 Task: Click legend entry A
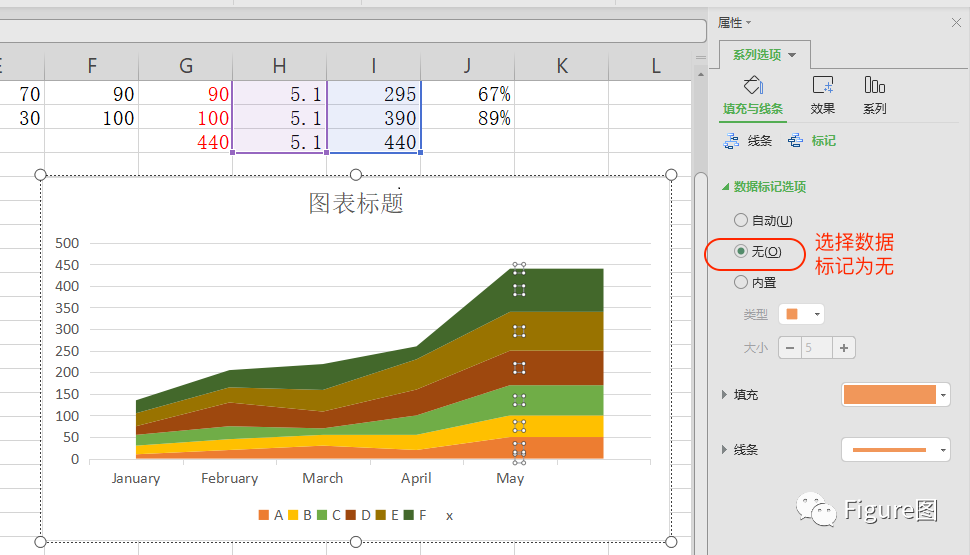271,515
